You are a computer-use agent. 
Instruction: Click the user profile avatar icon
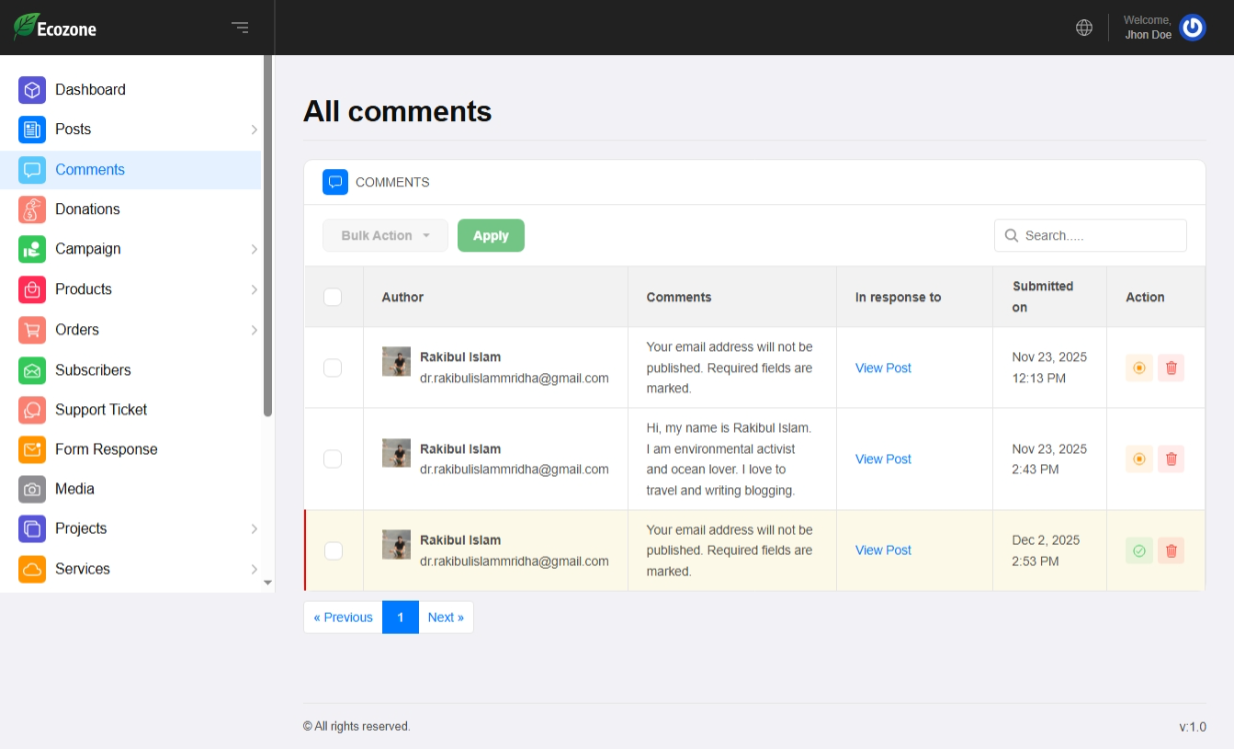click(x=1192, y=28)
